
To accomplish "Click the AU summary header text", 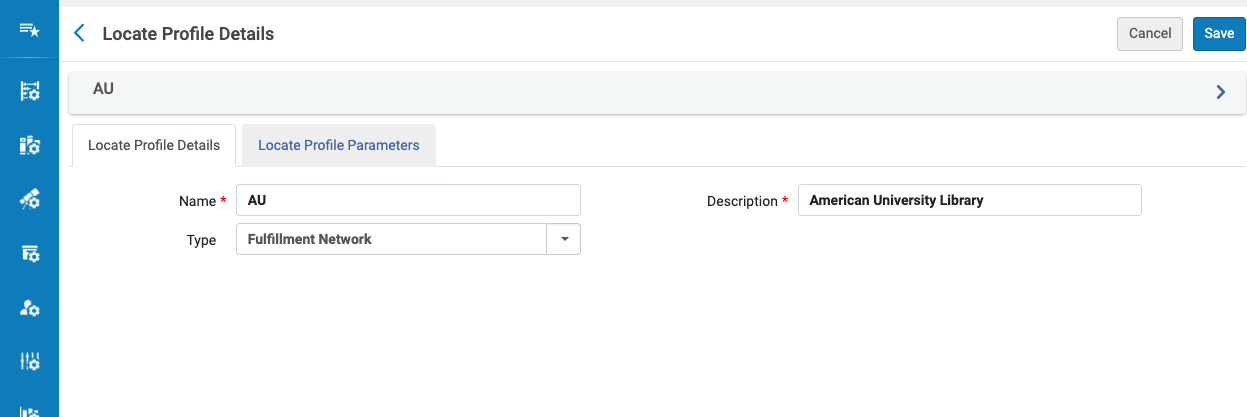I will click(x=103, y=88).
